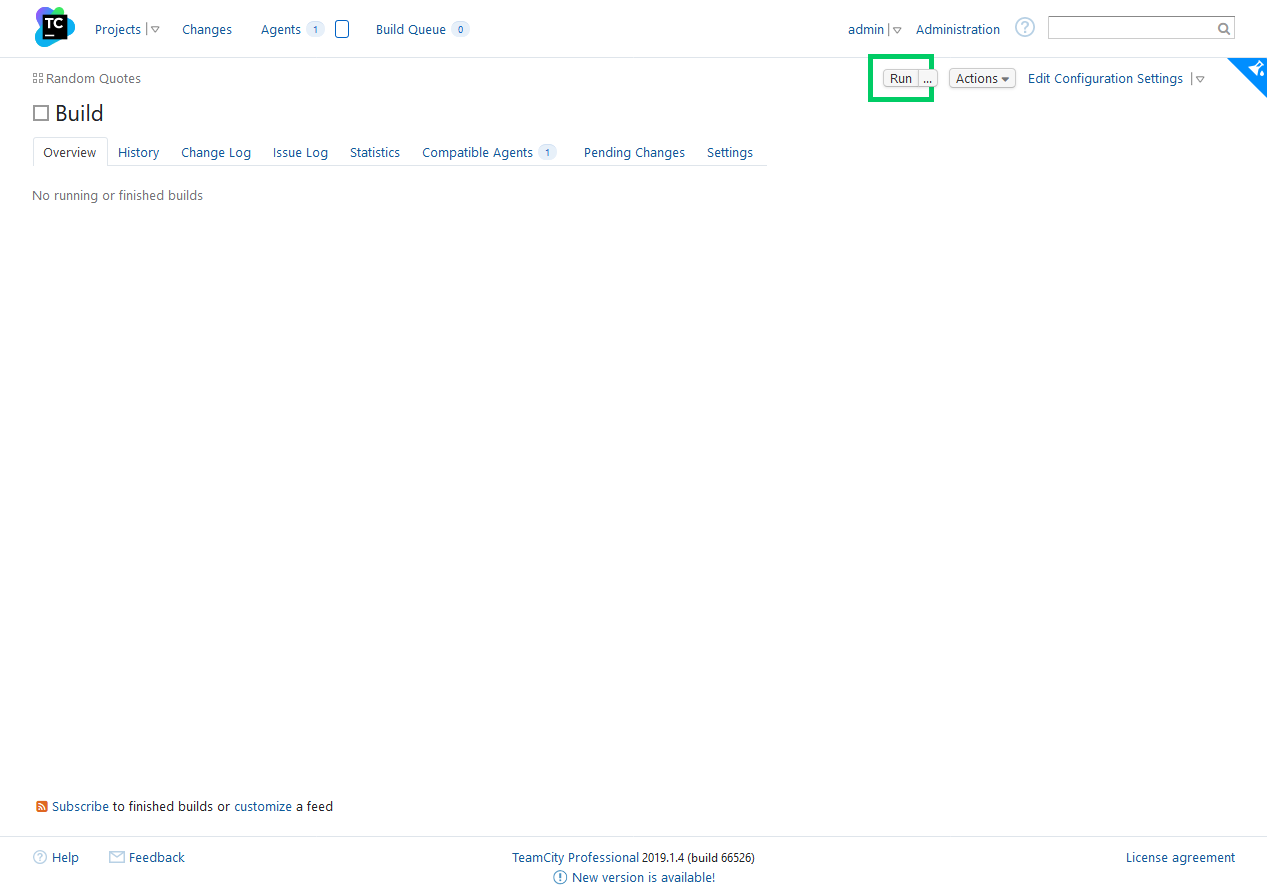
Task: Open Projects in the top navigation
Action: point(118,29)
